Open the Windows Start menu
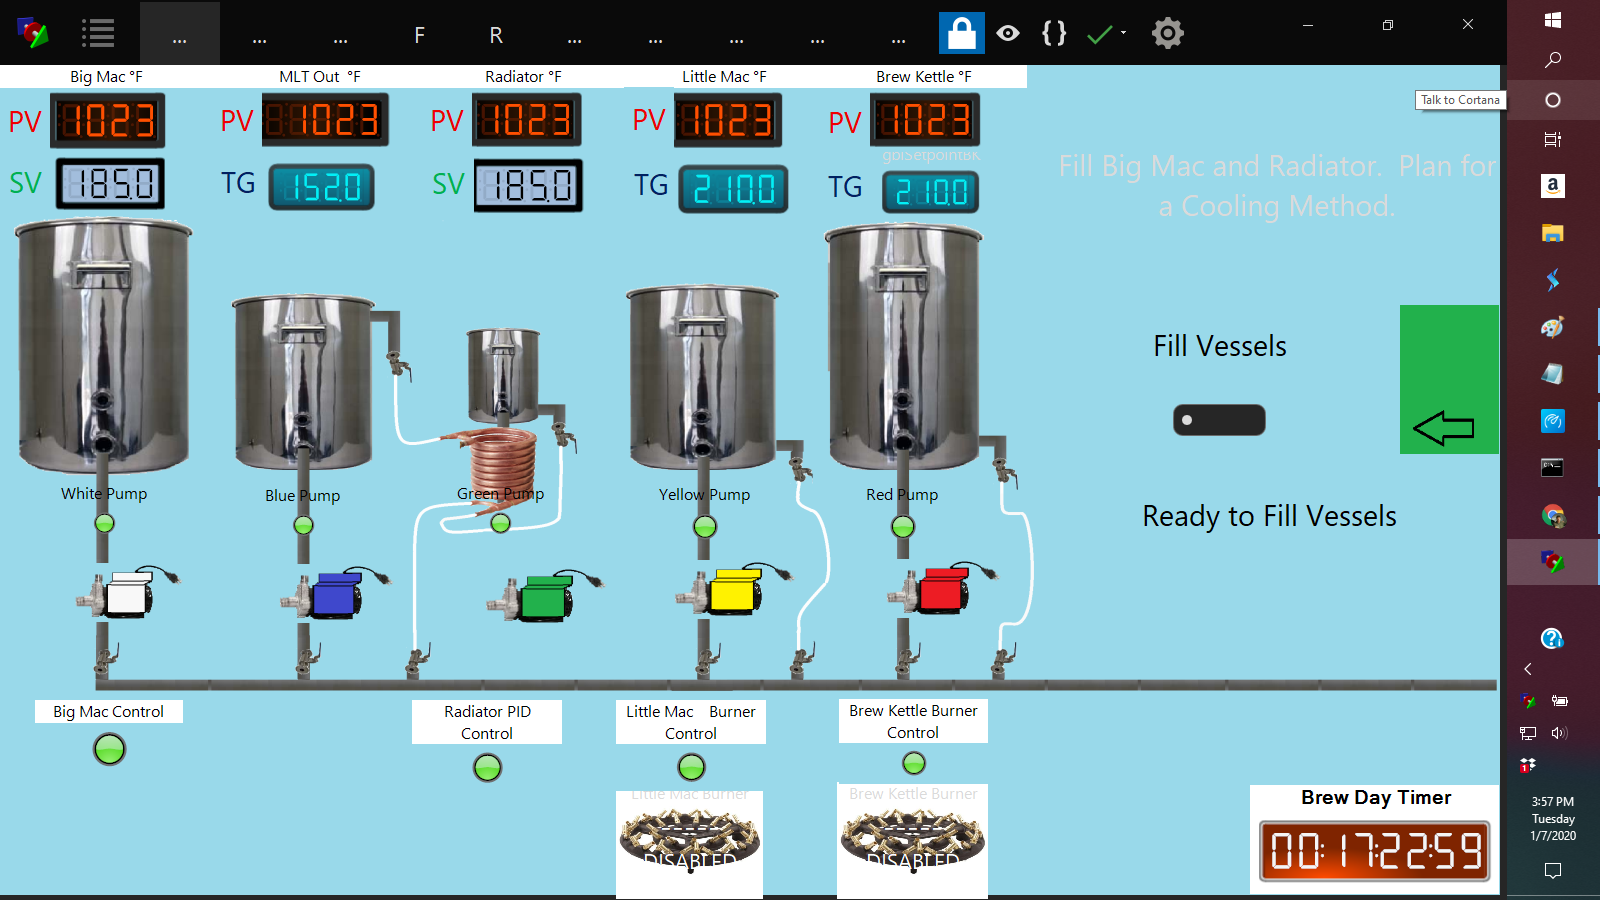1600x900 pixels. [1553, 20]
